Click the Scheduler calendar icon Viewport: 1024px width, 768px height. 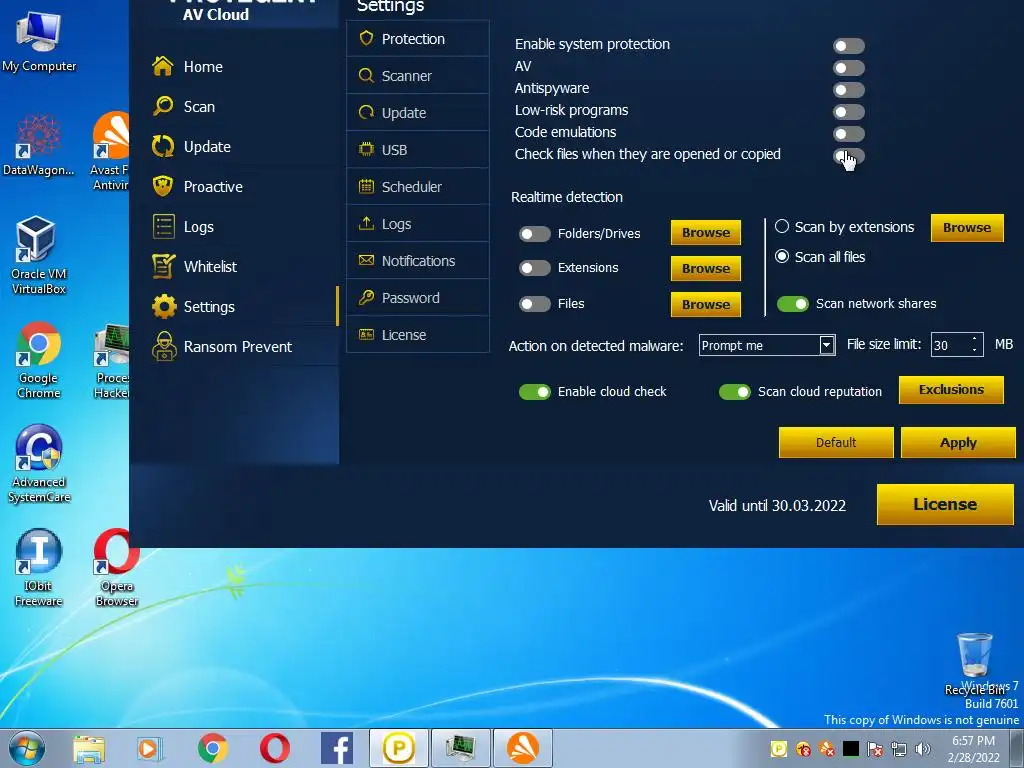point(366,186)
